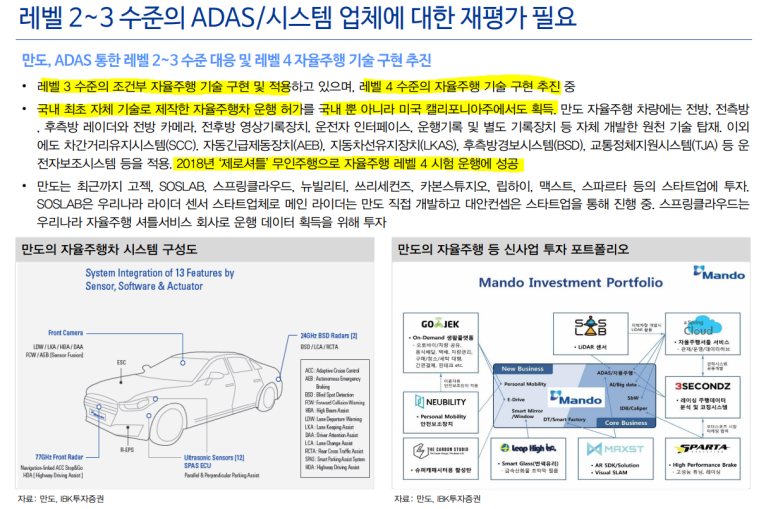Click the Core Business label

(x=626, y=423)
